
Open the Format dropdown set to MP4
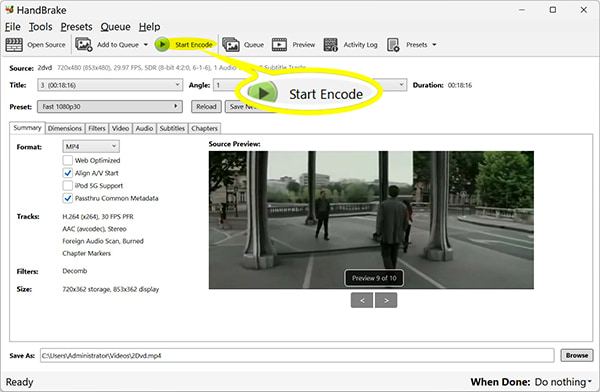[91, 146]
